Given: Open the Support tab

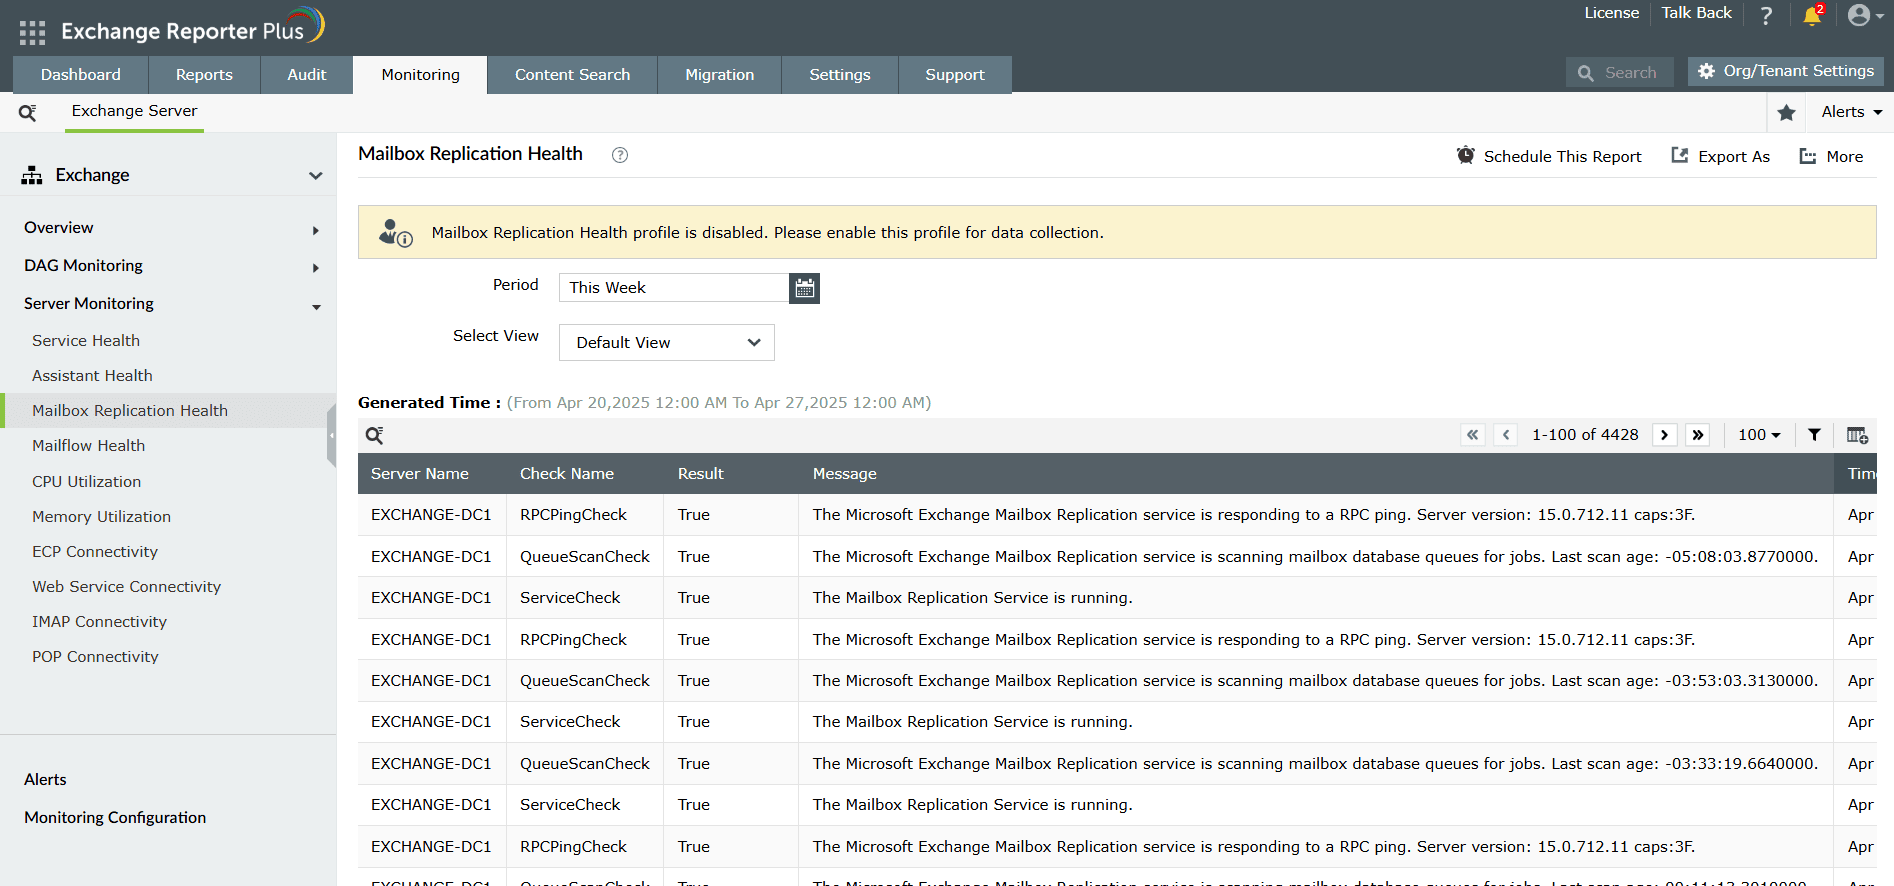Looking at the screenshot, I should pyautogui.click(x=955, y=75).
